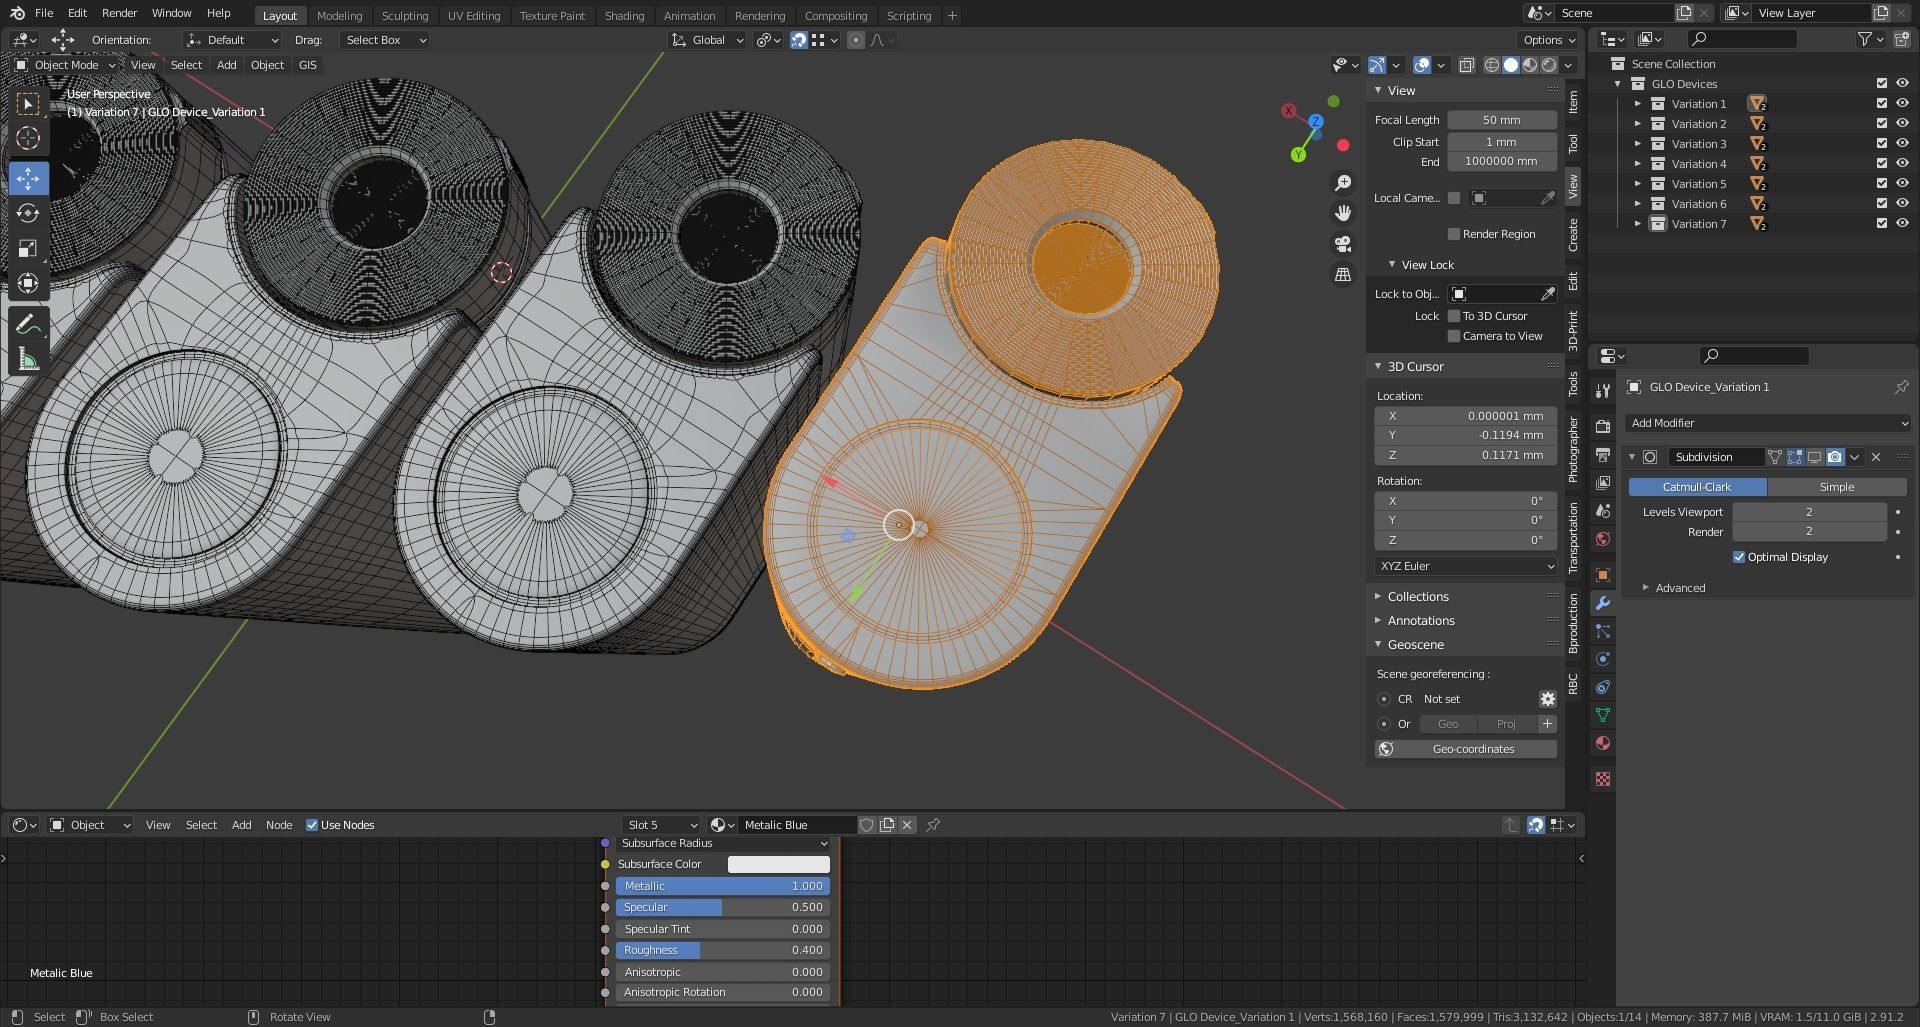Expand the Variation 5 collection

(1638, 184)
